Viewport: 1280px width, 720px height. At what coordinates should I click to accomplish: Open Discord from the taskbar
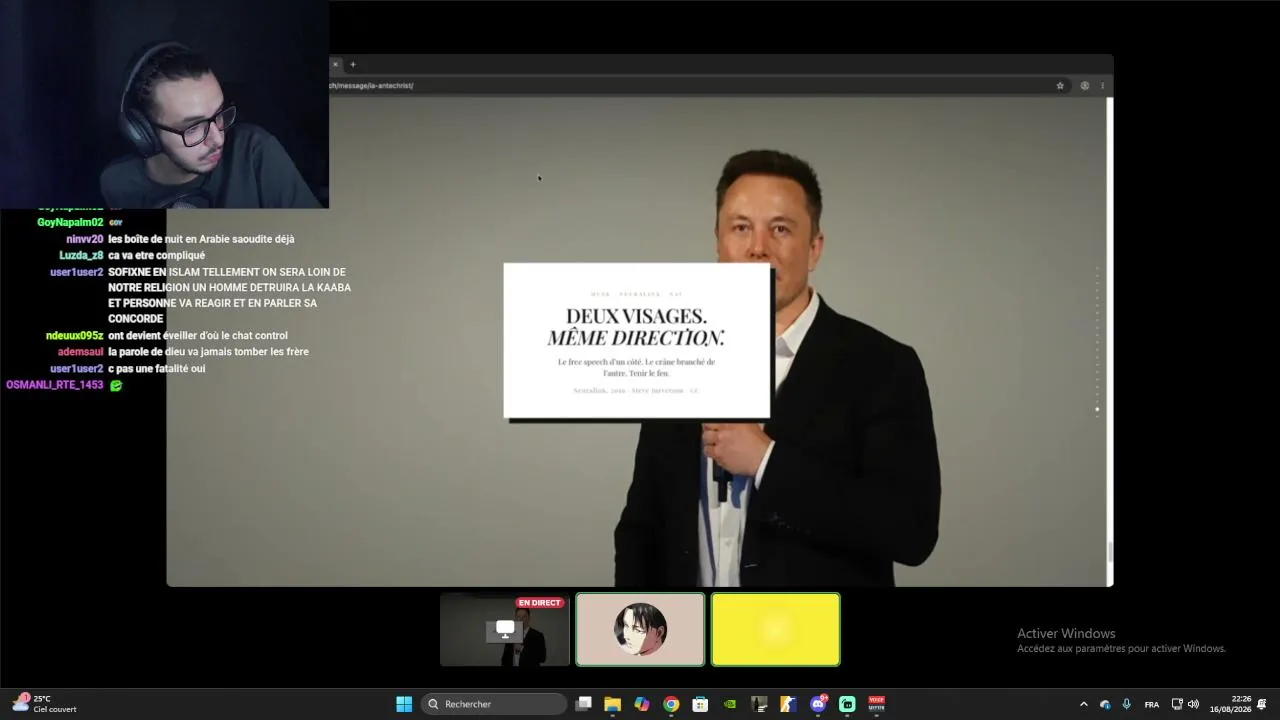point(818,704)
